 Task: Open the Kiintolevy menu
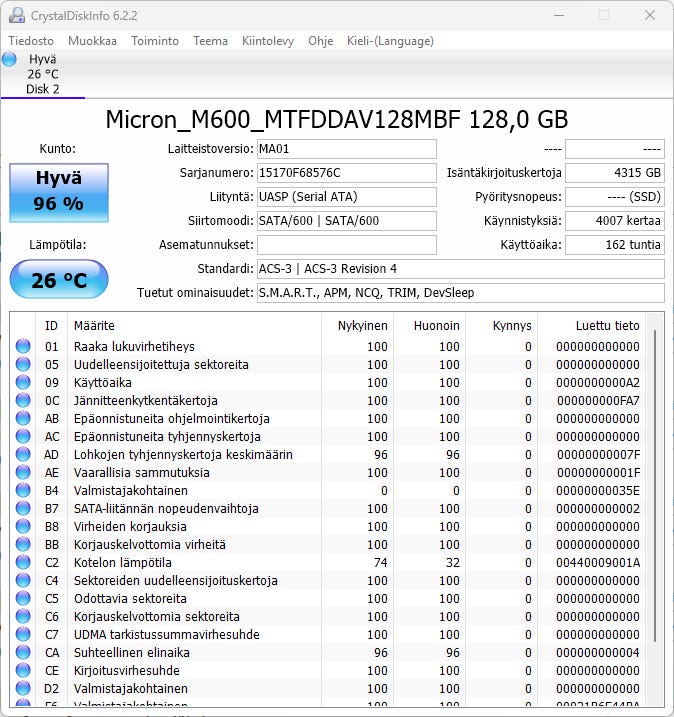click(x=268, y=41)
